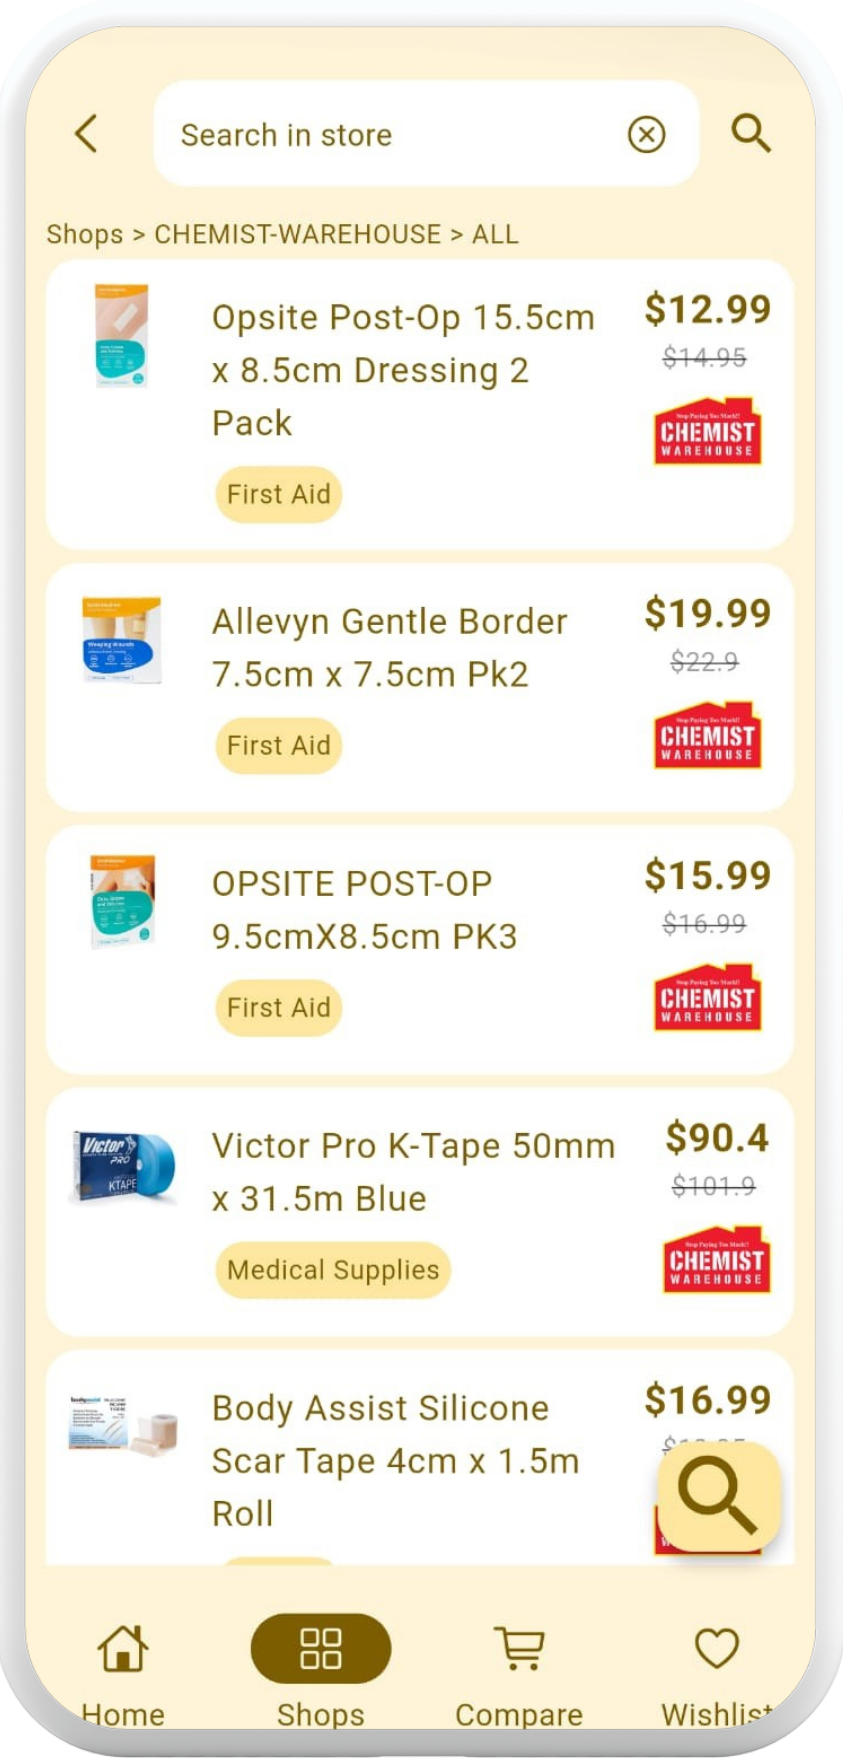Clear the search field with X icon
The height and width of the screenshot is (1761, 843).
[646, 134]
